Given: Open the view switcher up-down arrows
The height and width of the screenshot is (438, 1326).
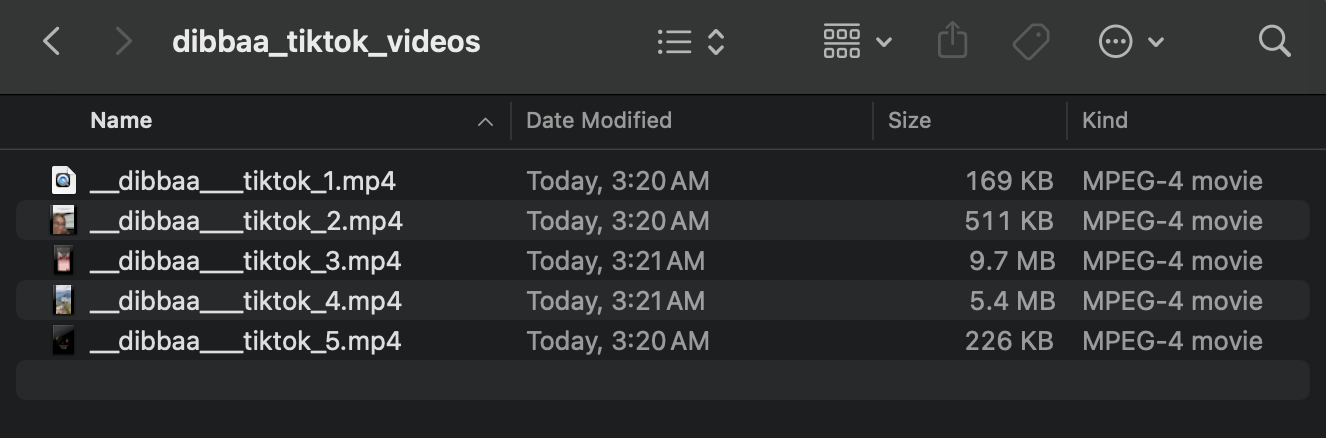Looking at the screenshot, I should click(716, 42).
